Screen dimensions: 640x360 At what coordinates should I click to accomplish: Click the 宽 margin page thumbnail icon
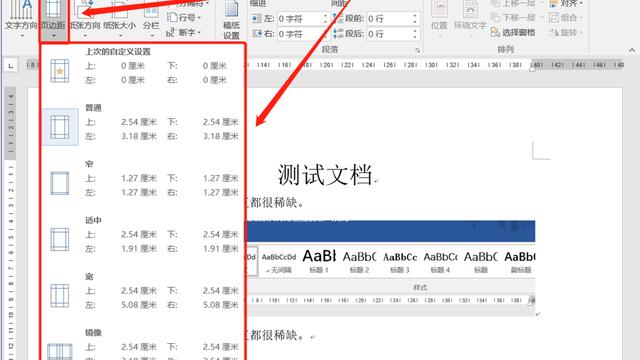click(60, 296)
